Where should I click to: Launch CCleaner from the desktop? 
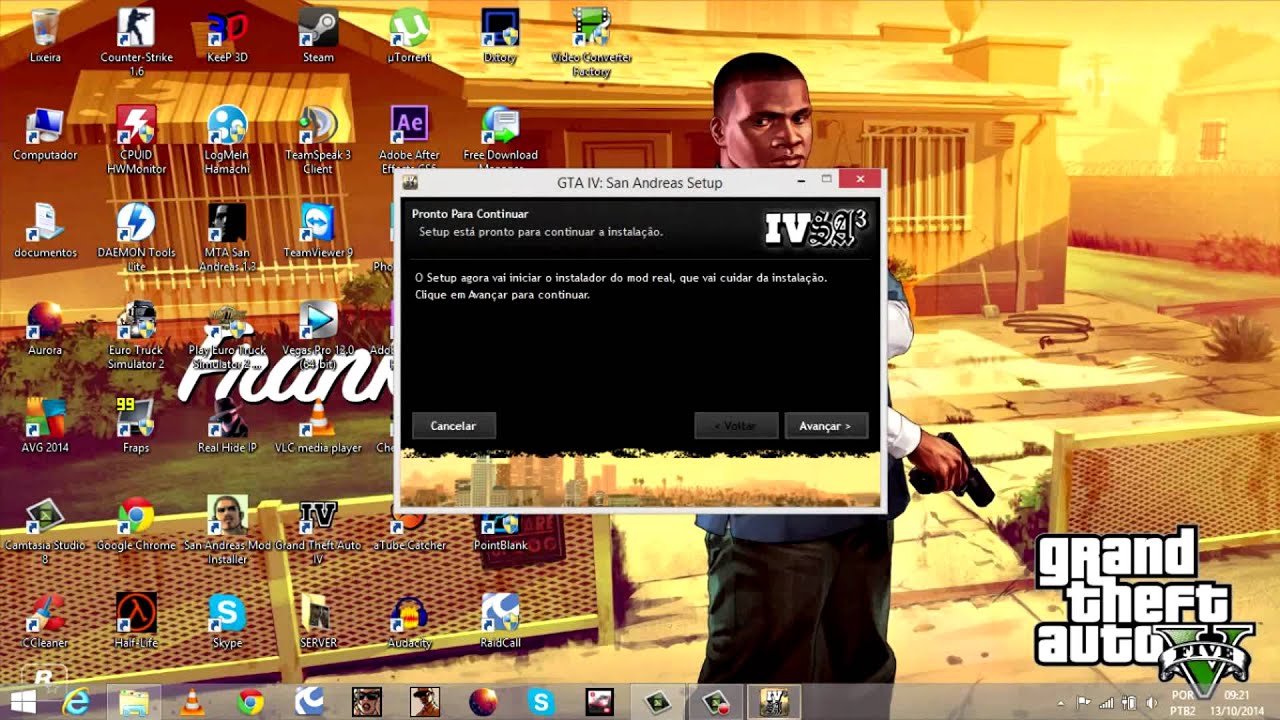(x=45, y=622)
